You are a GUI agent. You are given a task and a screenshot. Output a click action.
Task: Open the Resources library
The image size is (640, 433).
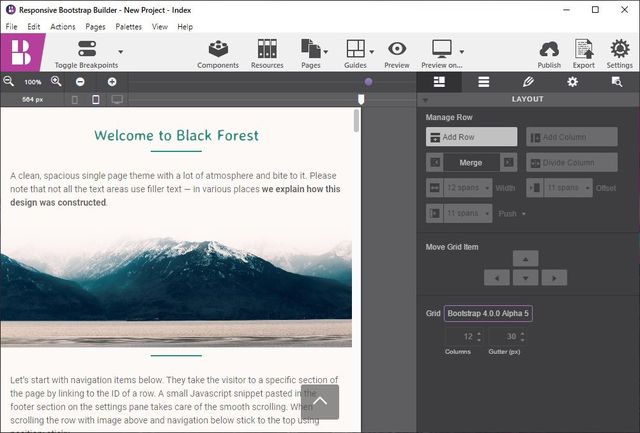coord(267,52)
